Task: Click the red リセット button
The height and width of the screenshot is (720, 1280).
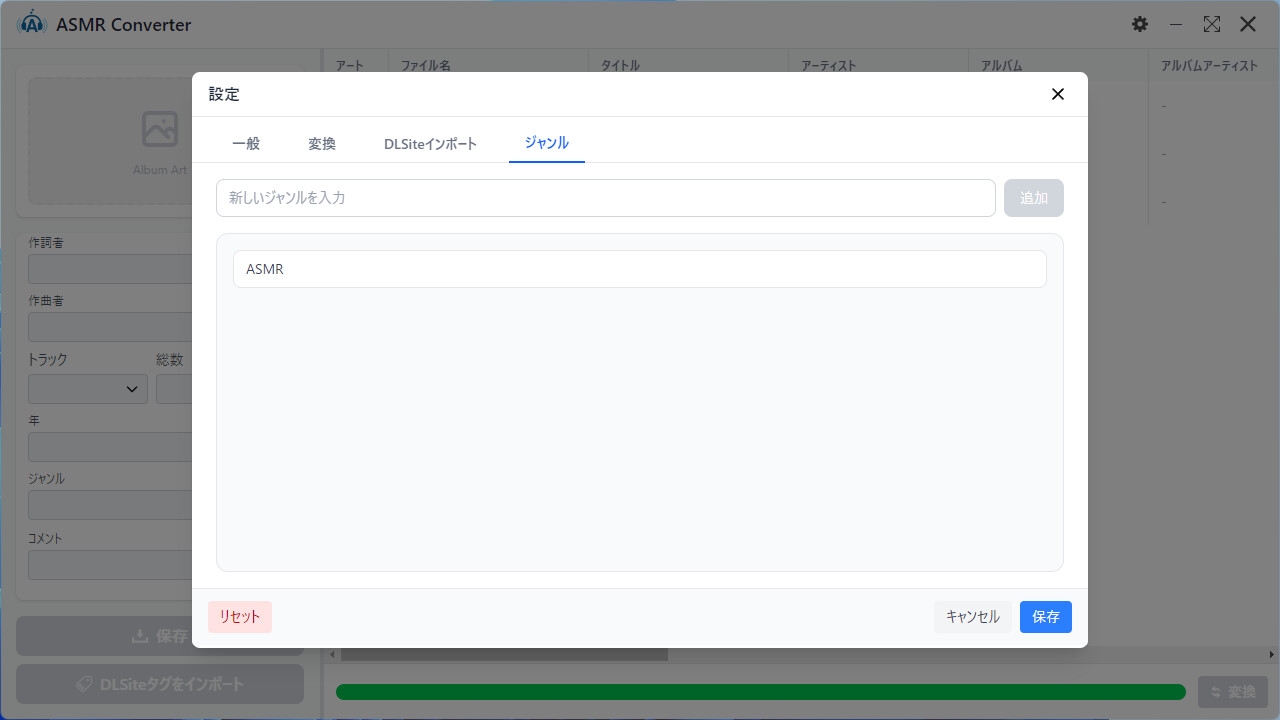Action: click(x=240, y=617)
